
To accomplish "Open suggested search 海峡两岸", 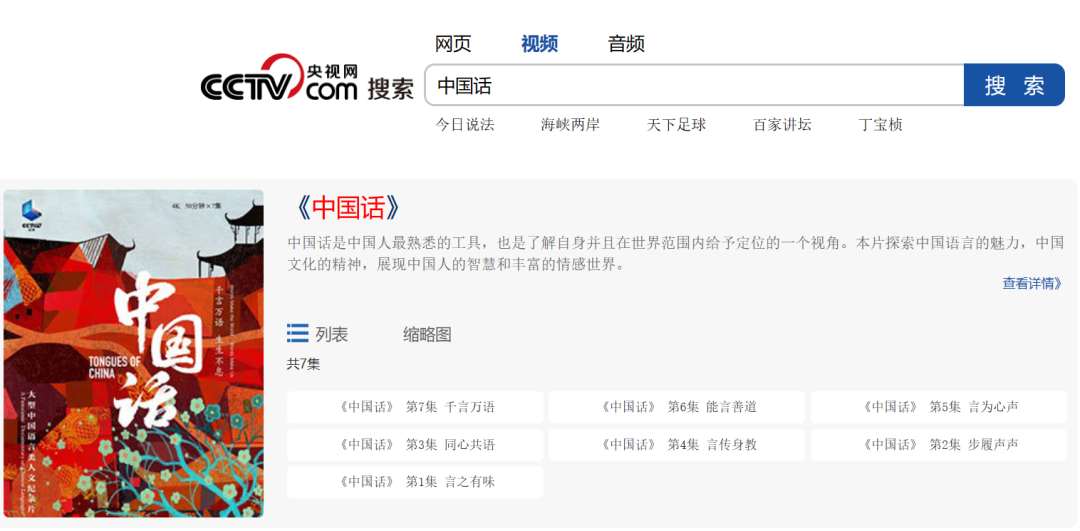I will 570,125.
